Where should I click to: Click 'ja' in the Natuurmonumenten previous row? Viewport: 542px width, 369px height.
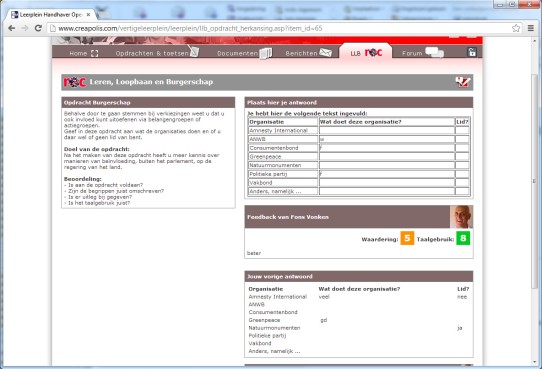tap(459, 328)
